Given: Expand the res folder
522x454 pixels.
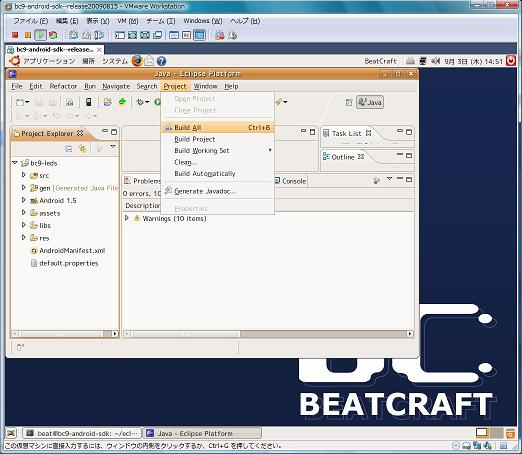Looking at the screenshot, I should (x=24, y=238).
